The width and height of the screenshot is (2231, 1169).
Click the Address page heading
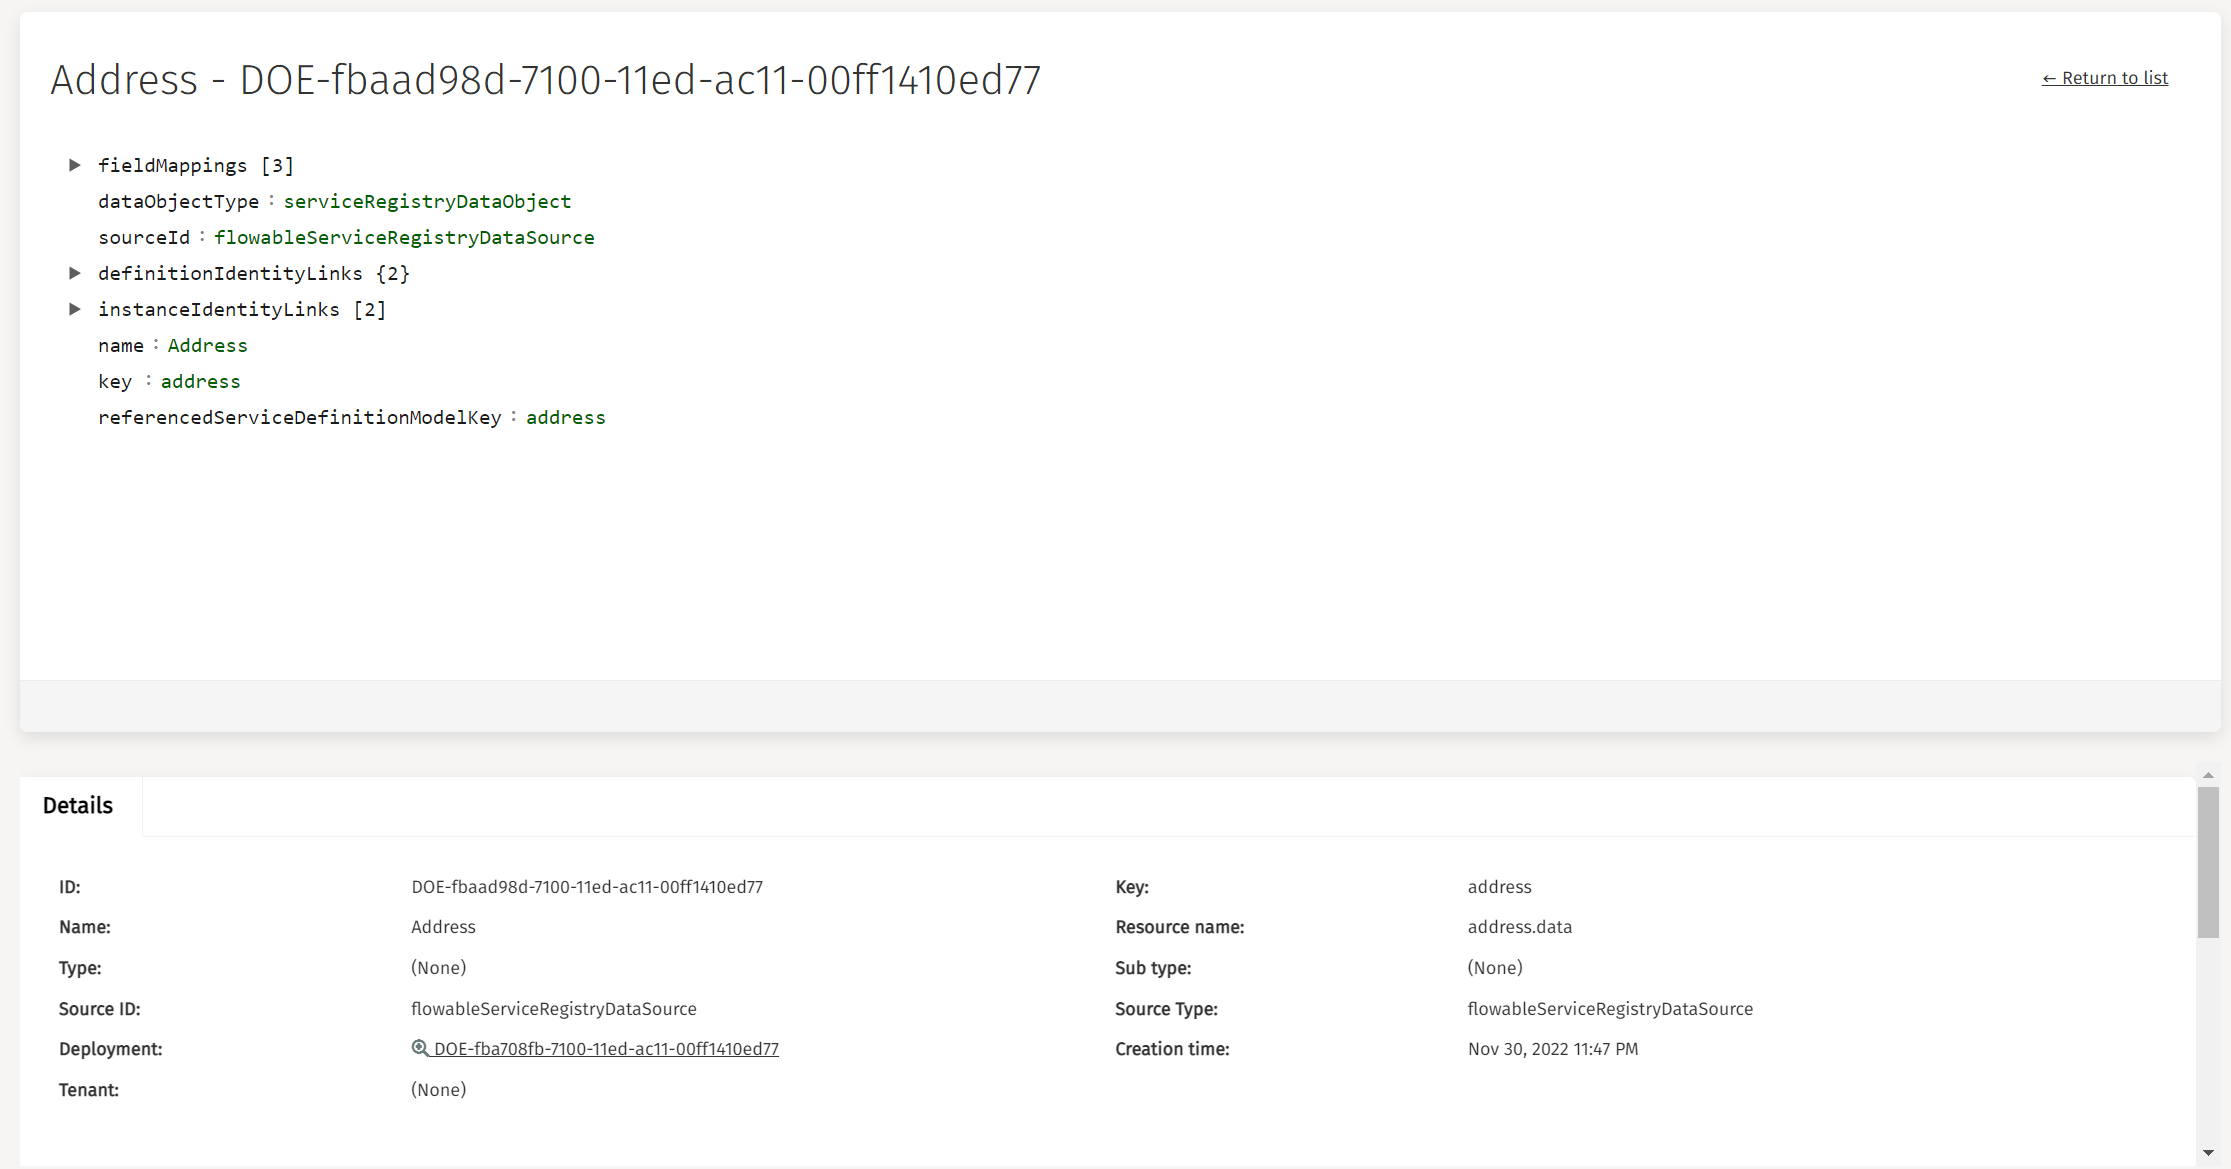(x=545, y=80)
